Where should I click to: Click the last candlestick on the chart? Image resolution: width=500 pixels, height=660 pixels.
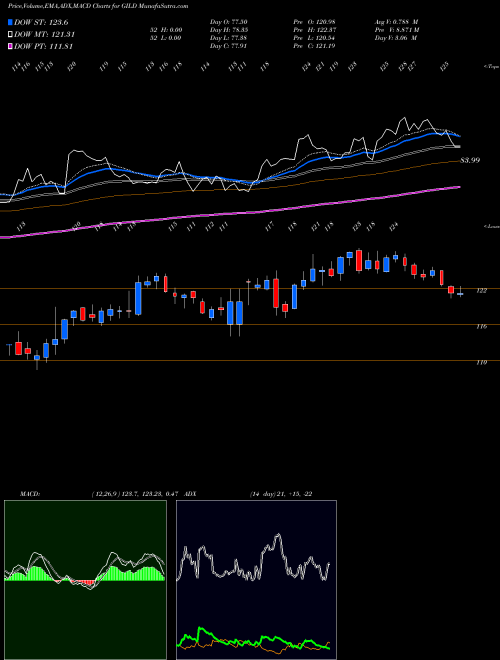pos(460,292)
